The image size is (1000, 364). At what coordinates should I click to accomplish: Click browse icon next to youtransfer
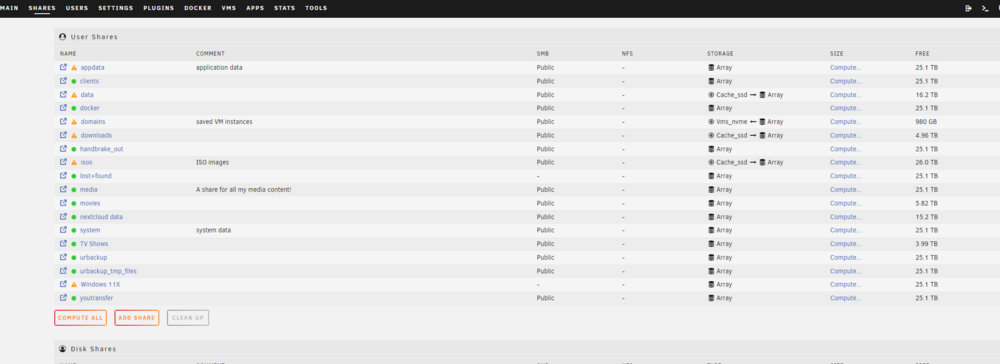(x=63, y=298)
